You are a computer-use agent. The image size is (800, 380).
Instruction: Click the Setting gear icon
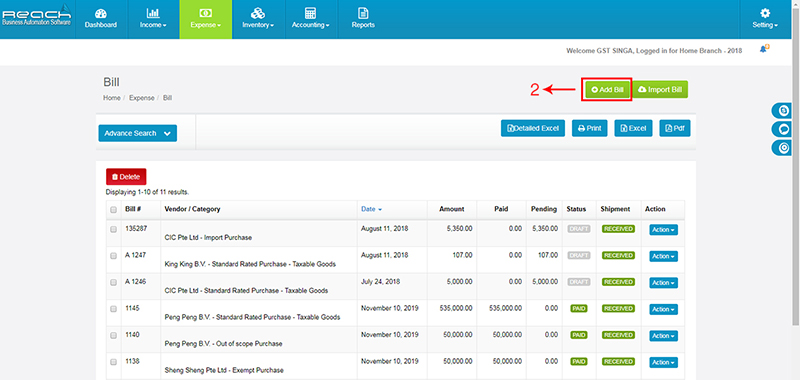(765, 14)
